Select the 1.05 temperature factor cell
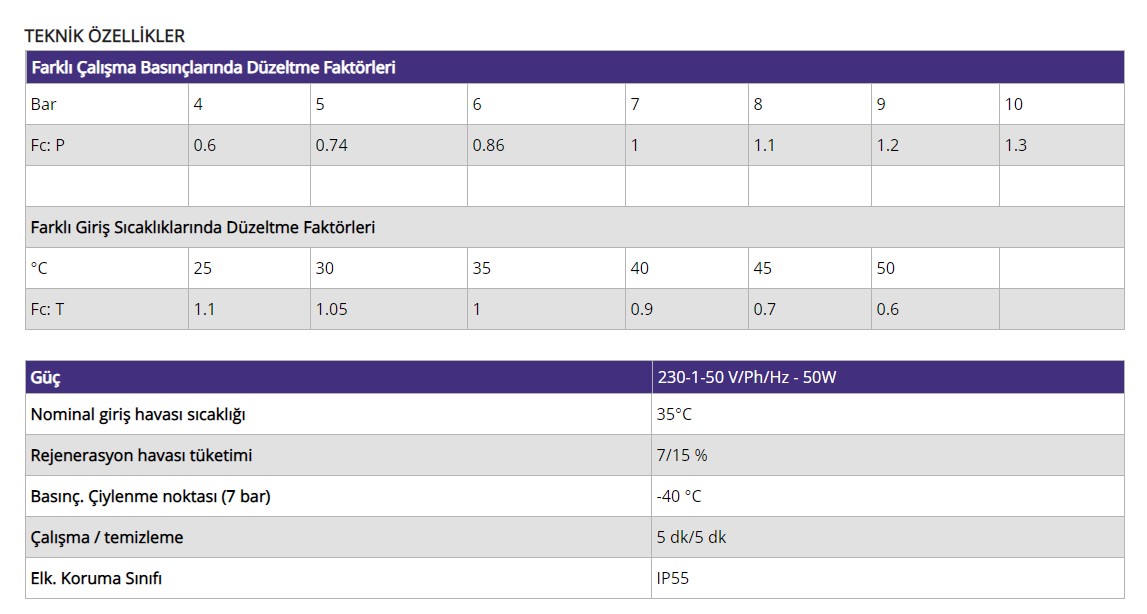 tap(332, 309)
